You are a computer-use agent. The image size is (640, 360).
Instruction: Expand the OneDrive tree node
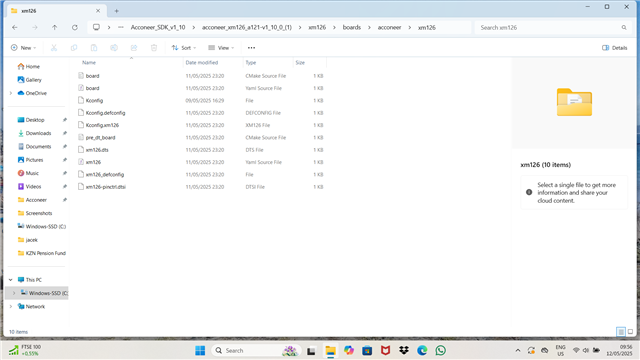11,93
